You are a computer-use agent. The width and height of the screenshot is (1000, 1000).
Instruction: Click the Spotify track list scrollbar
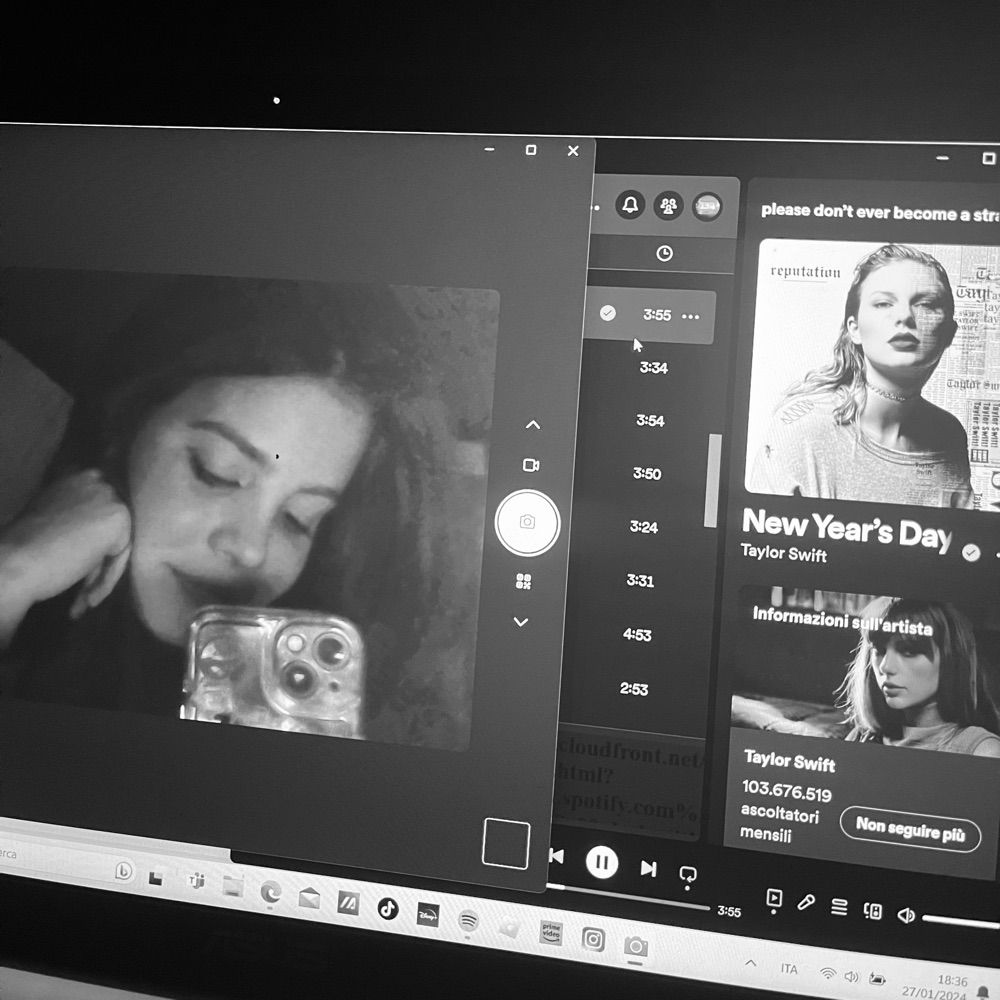[x=712, y=480]
